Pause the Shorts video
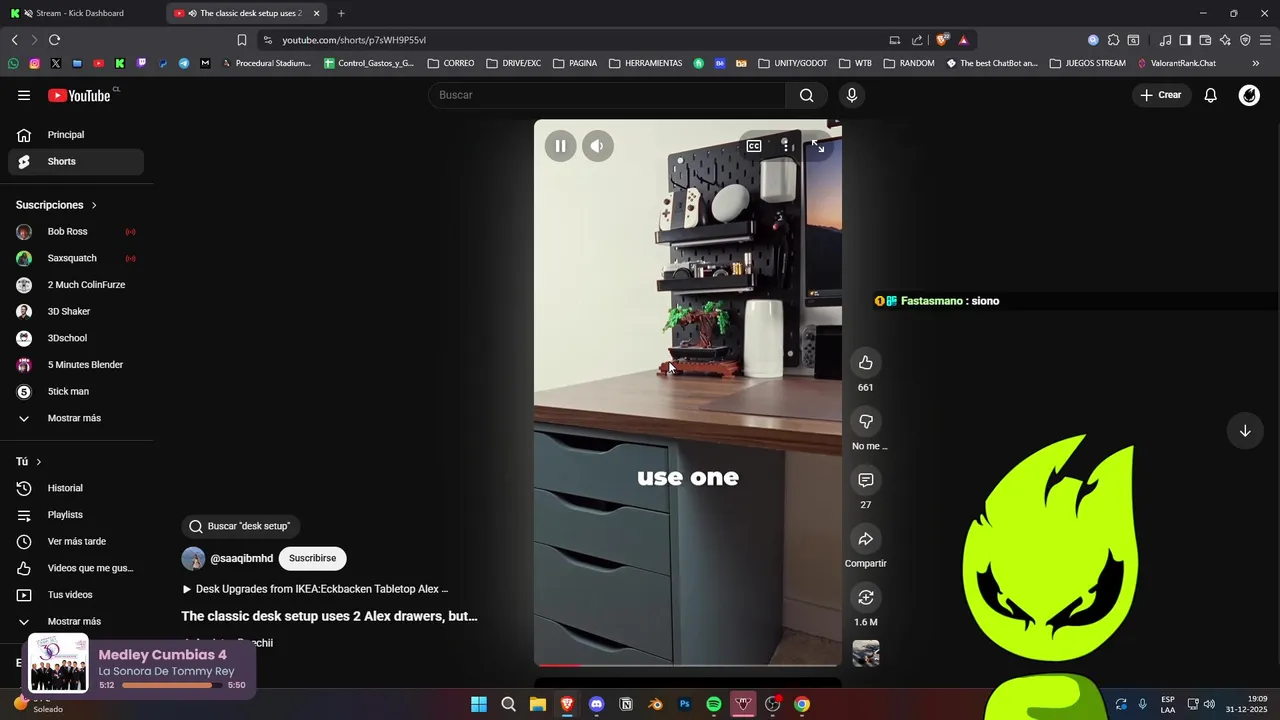 tap(560, 146)
